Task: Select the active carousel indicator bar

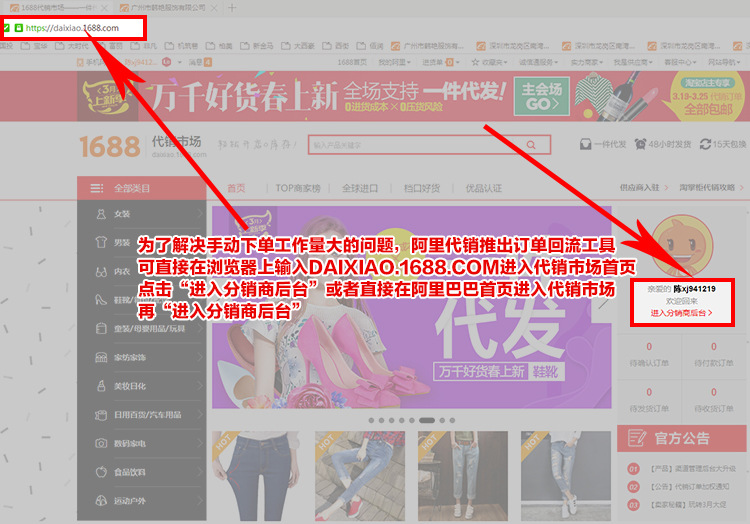Action: click(x=427, y=421)
